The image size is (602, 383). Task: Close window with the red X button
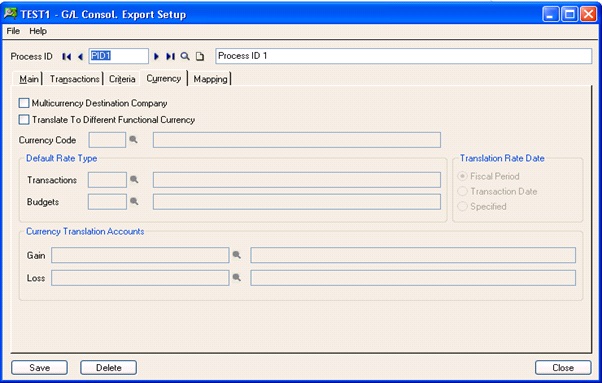(x=589, y=14)
